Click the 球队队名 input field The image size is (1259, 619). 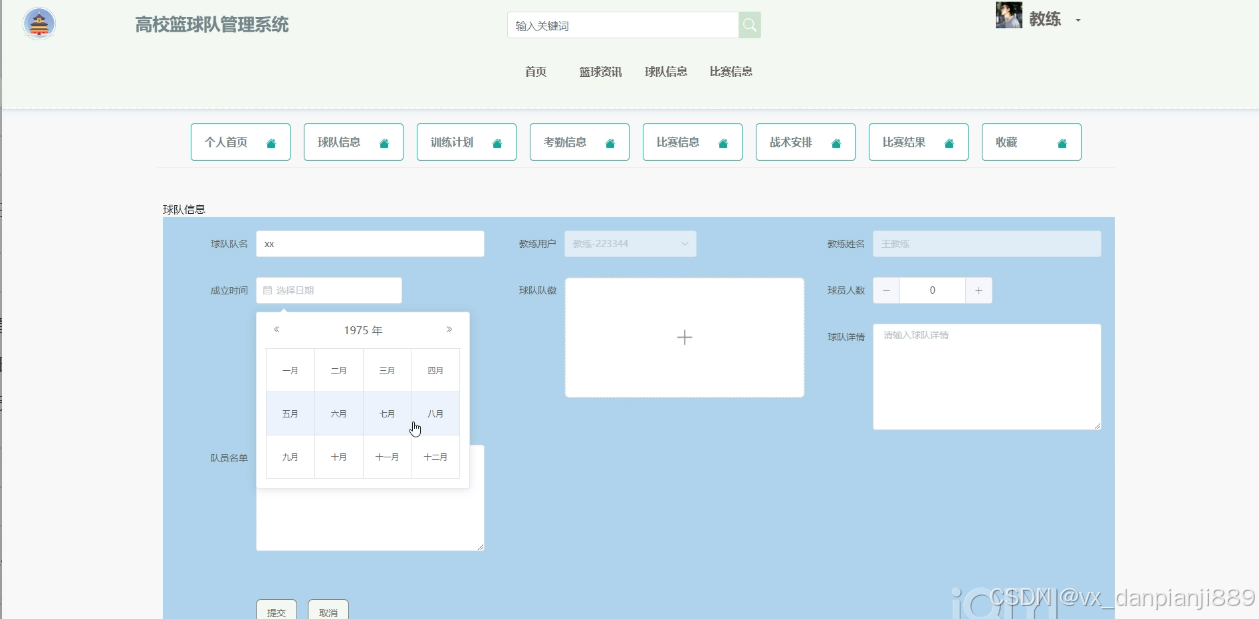coord(370,243)
